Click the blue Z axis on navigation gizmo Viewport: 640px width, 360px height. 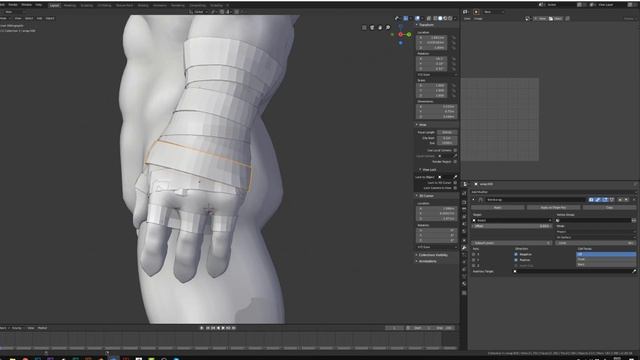(400, 43)
